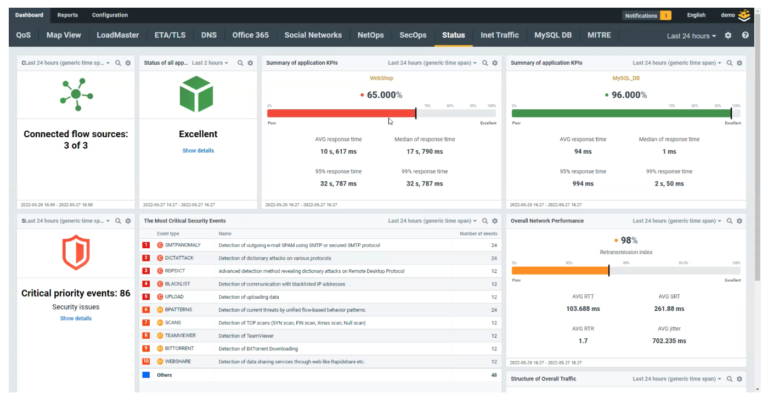Click the Notifications badge counter
768x403 pixels.
pos(665,16)
